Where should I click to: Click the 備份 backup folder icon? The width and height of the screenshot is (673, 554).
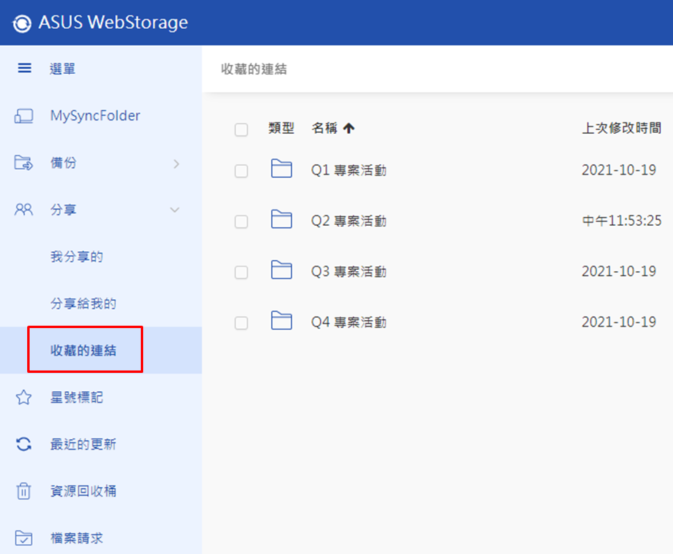click(24, 163)
